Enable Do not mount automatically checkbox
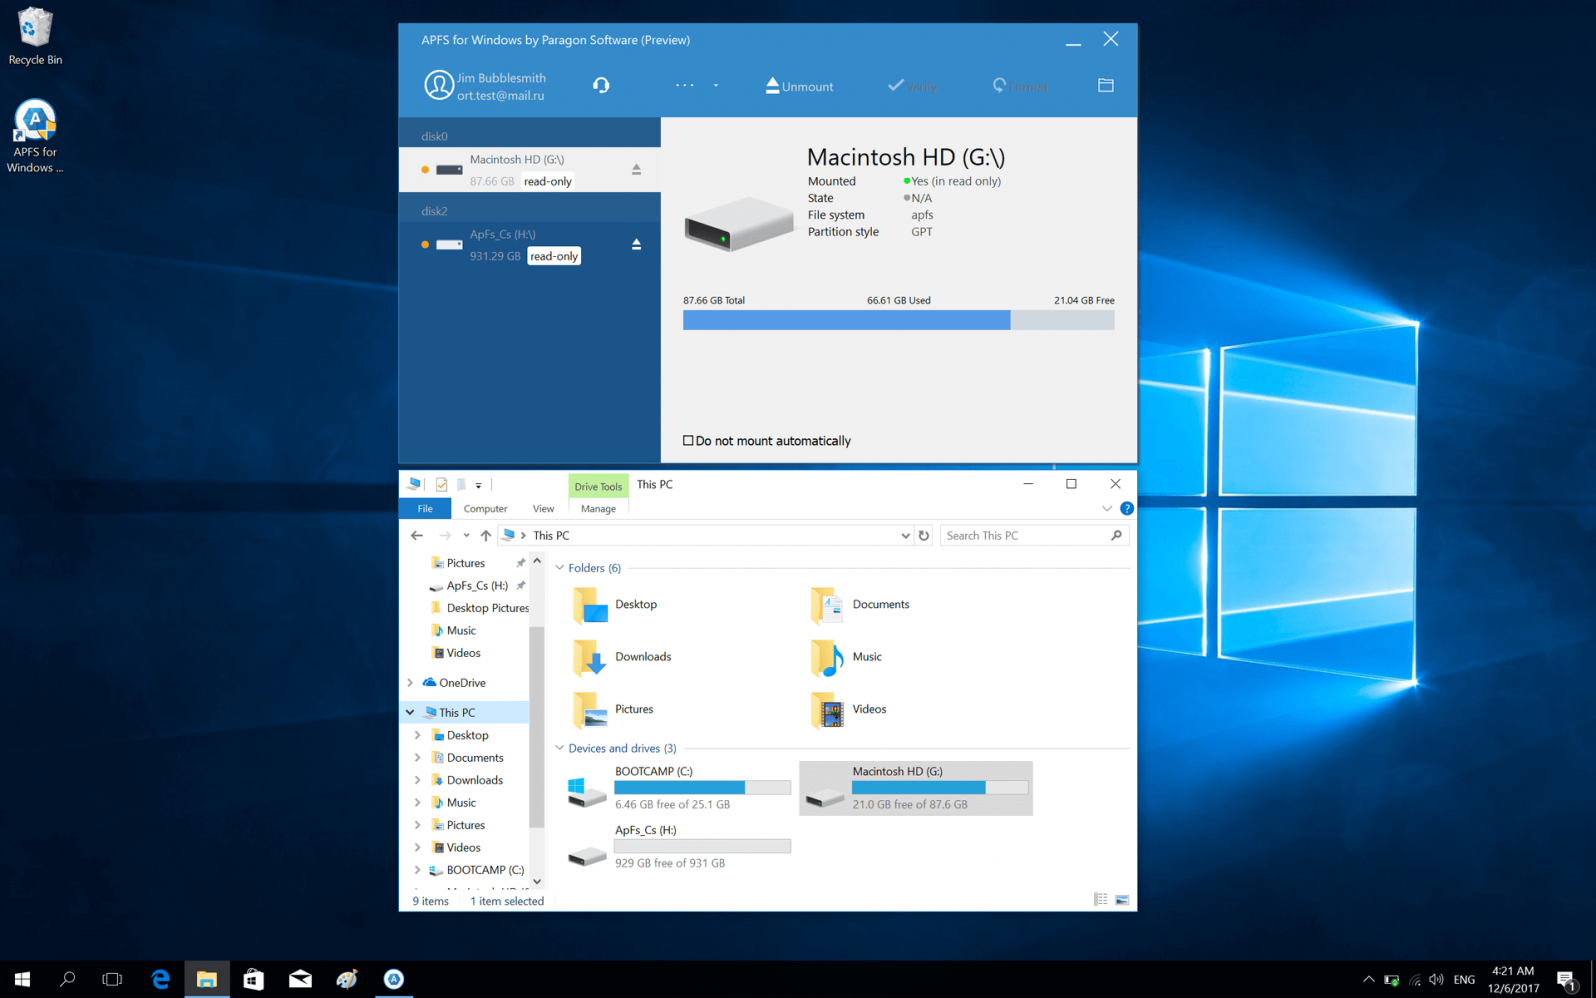1596x998 pixels. pyautogui.click(x=688, y=441)
